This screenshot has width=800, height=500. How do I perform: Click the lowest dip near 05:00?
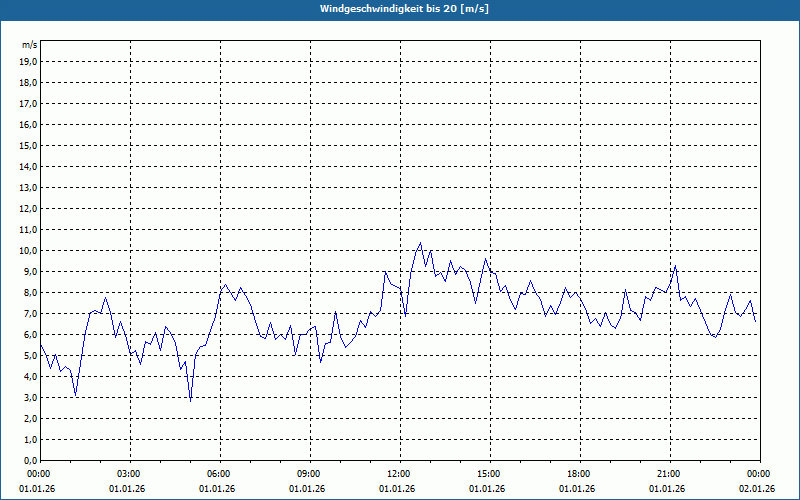pyautogui.click(x=191, y=401)
